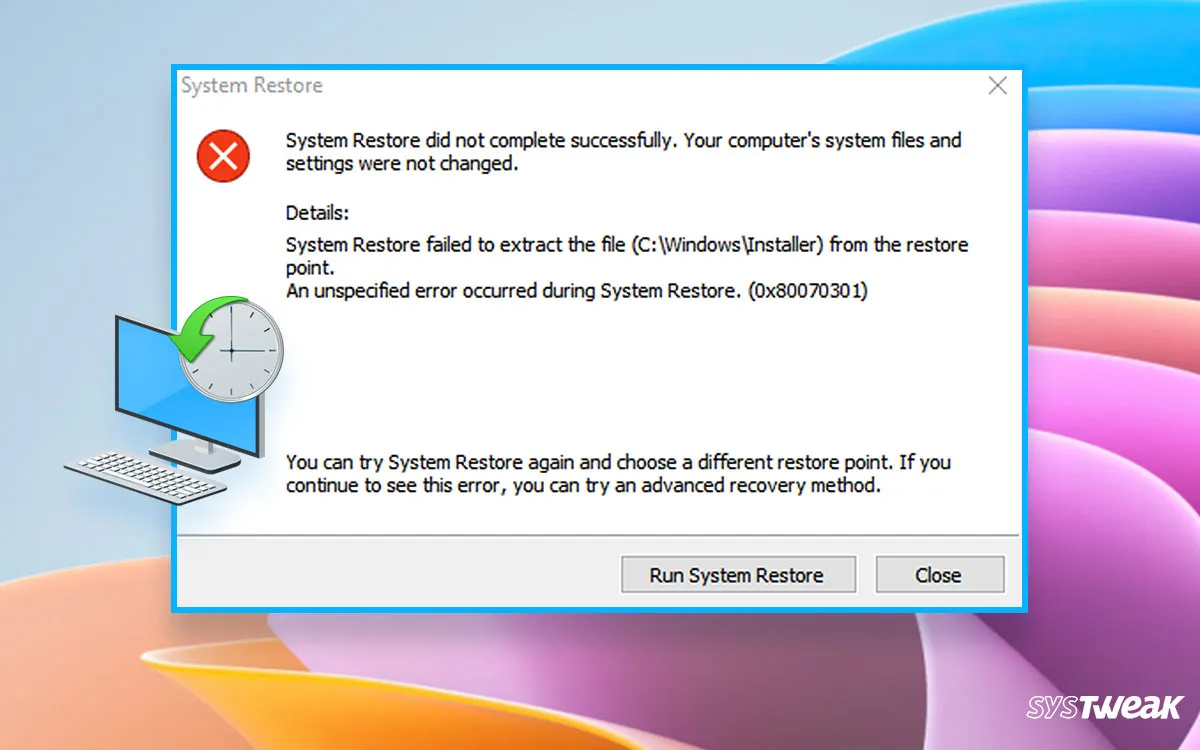Click the red error icon
The height and width of the screenshot is (750, 1200).
(x=223, y=156)
